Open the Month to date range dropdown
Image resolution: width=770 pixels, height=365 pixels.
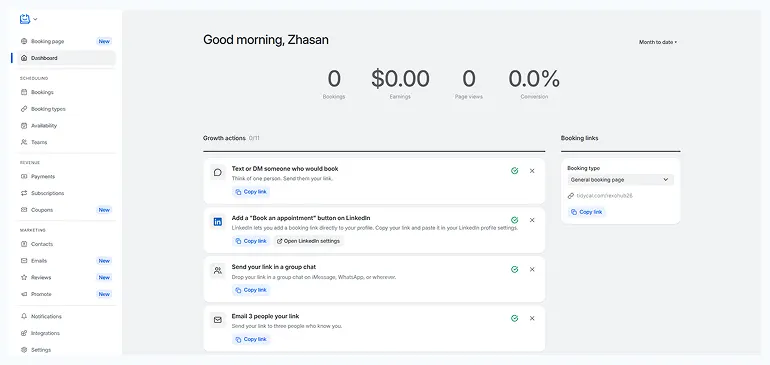(x=658, y=42)
